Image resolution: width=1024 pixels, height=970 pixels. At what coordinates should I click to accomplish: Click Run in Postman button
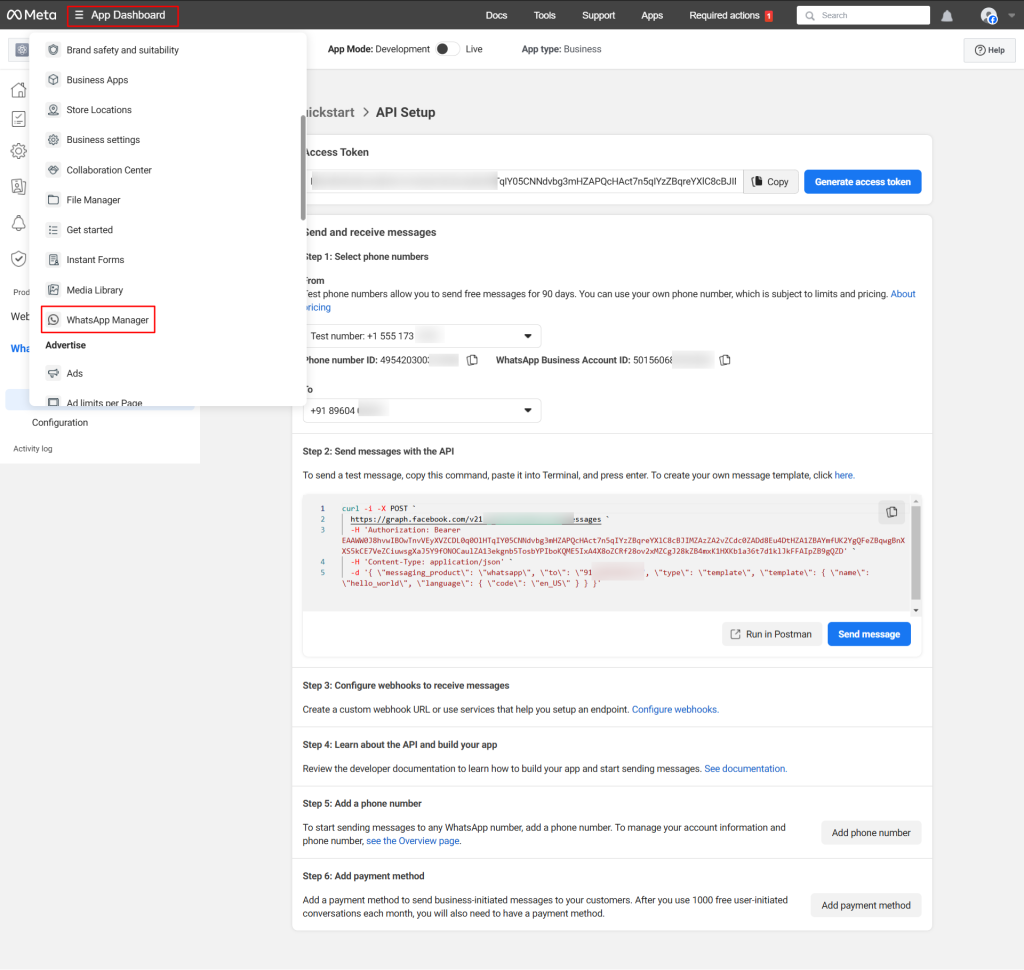click(x=771, y=634)
